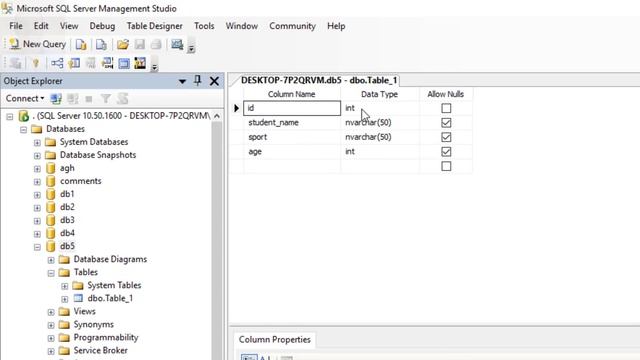Uncheck Allow Nulls for sport column
This screenshot has width=640, height=360.
click(x=446, y=137)
